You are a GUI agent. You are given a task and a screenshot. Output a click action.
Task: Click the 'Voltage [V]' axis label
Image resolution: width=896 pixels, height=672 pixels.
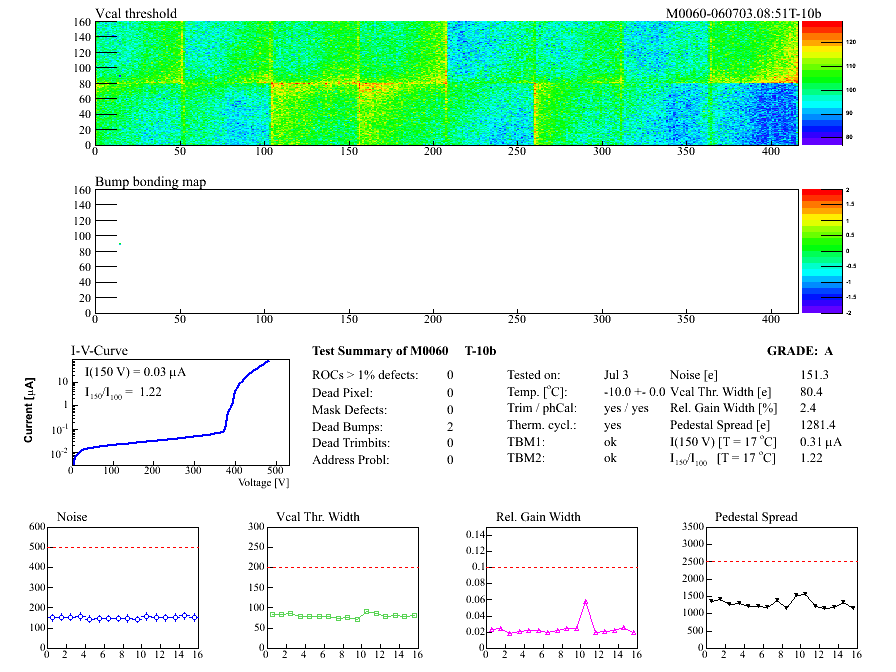264,482
